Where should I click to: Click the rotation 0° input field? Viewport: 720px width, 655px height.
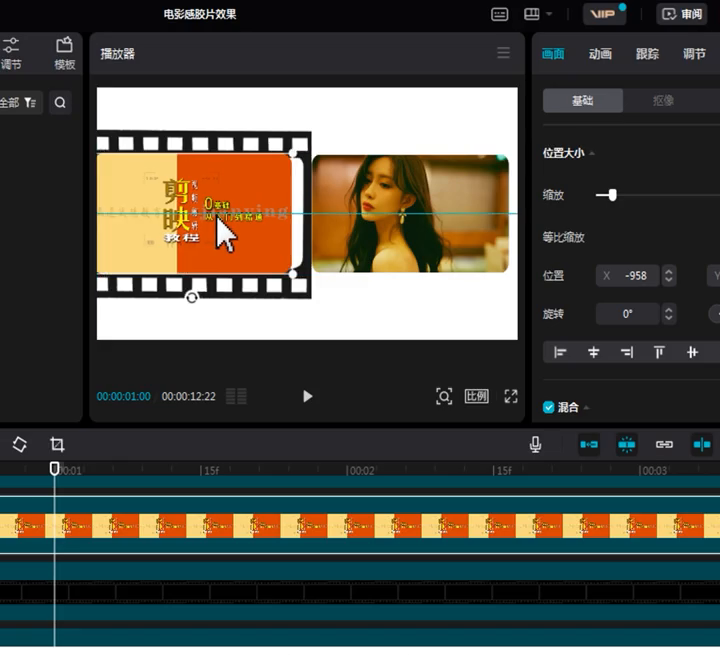(x=627, y=314)
